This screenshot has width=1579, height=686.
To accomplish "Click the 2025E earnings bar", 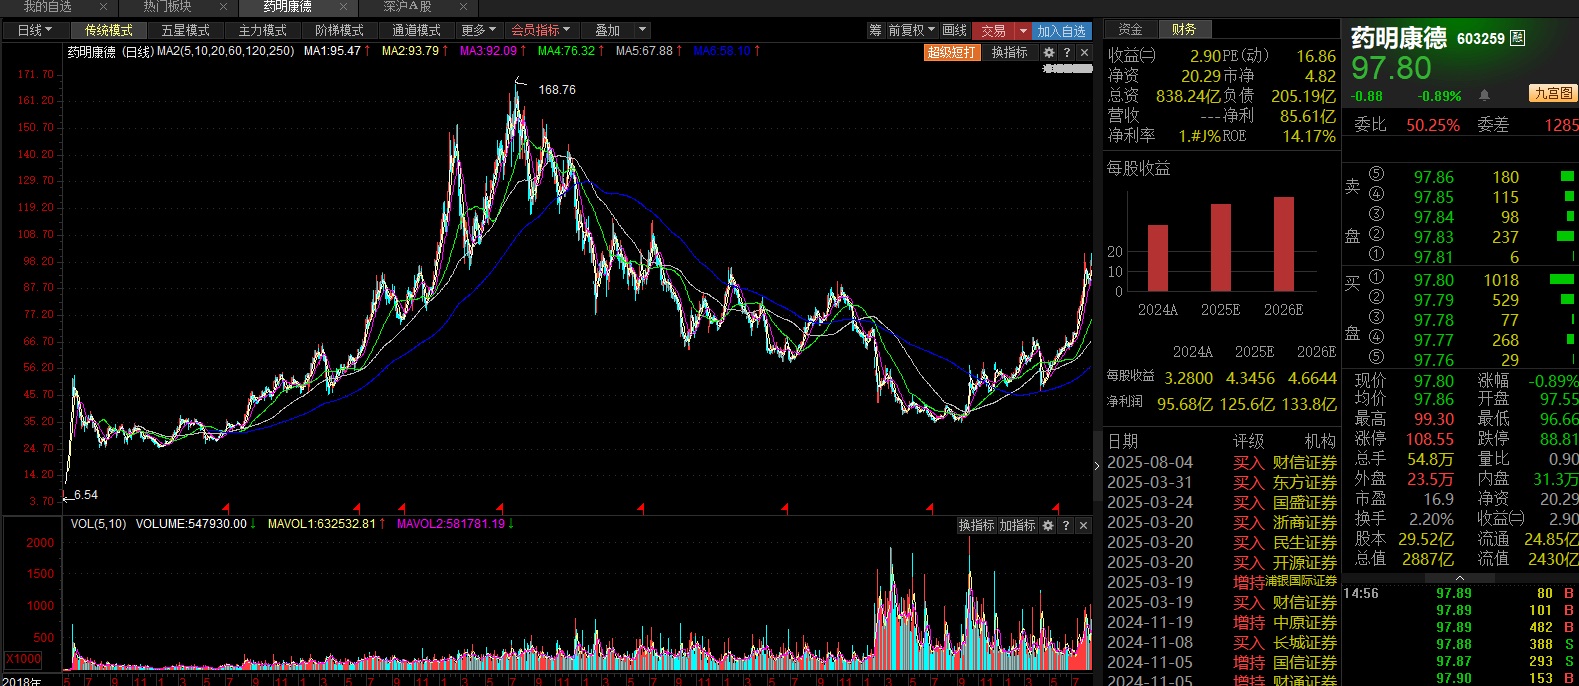I will 1221,248.
